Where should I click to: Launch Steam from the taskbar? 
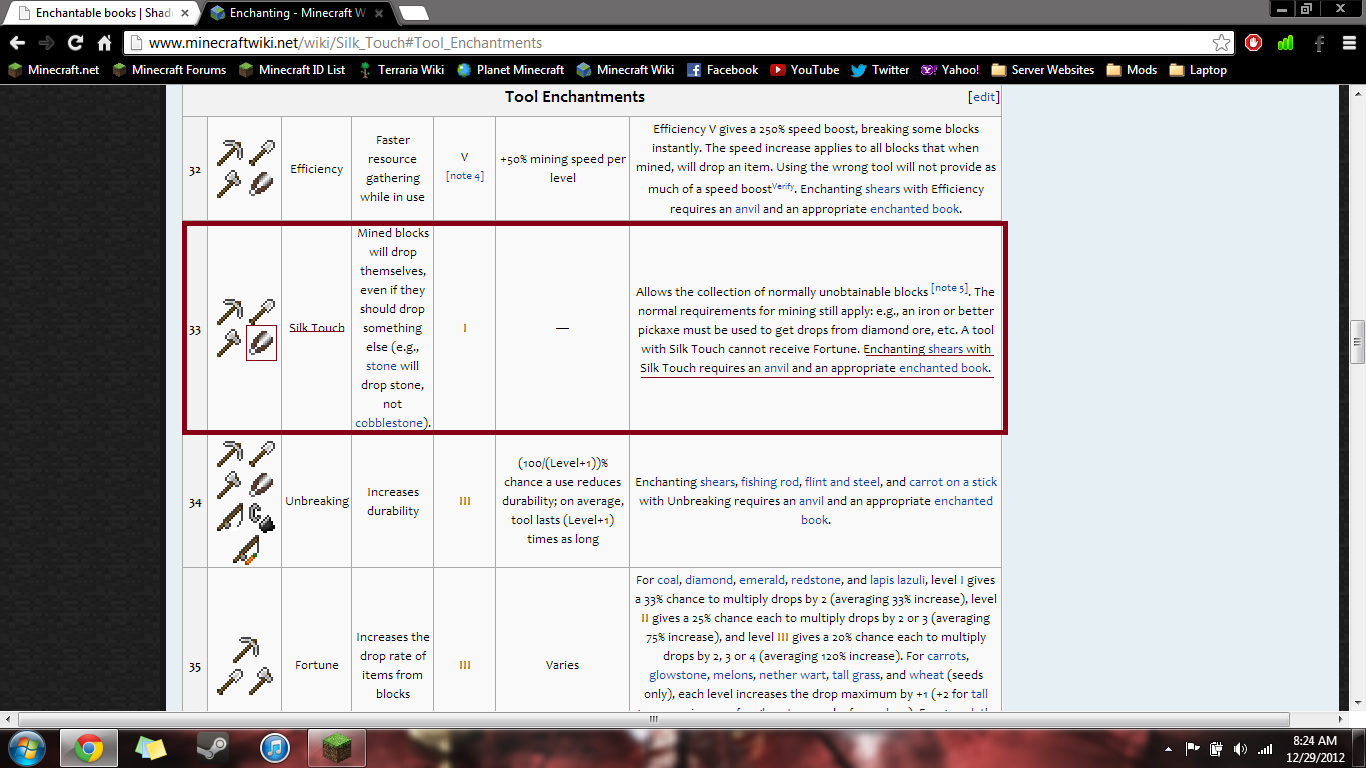[213, 747]
